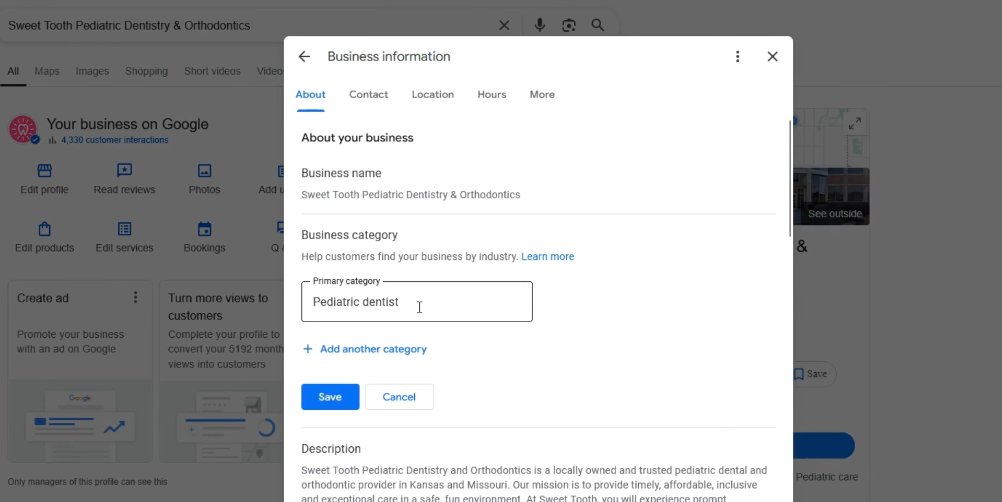Open the Read reviews shortcut

point(125,179)
